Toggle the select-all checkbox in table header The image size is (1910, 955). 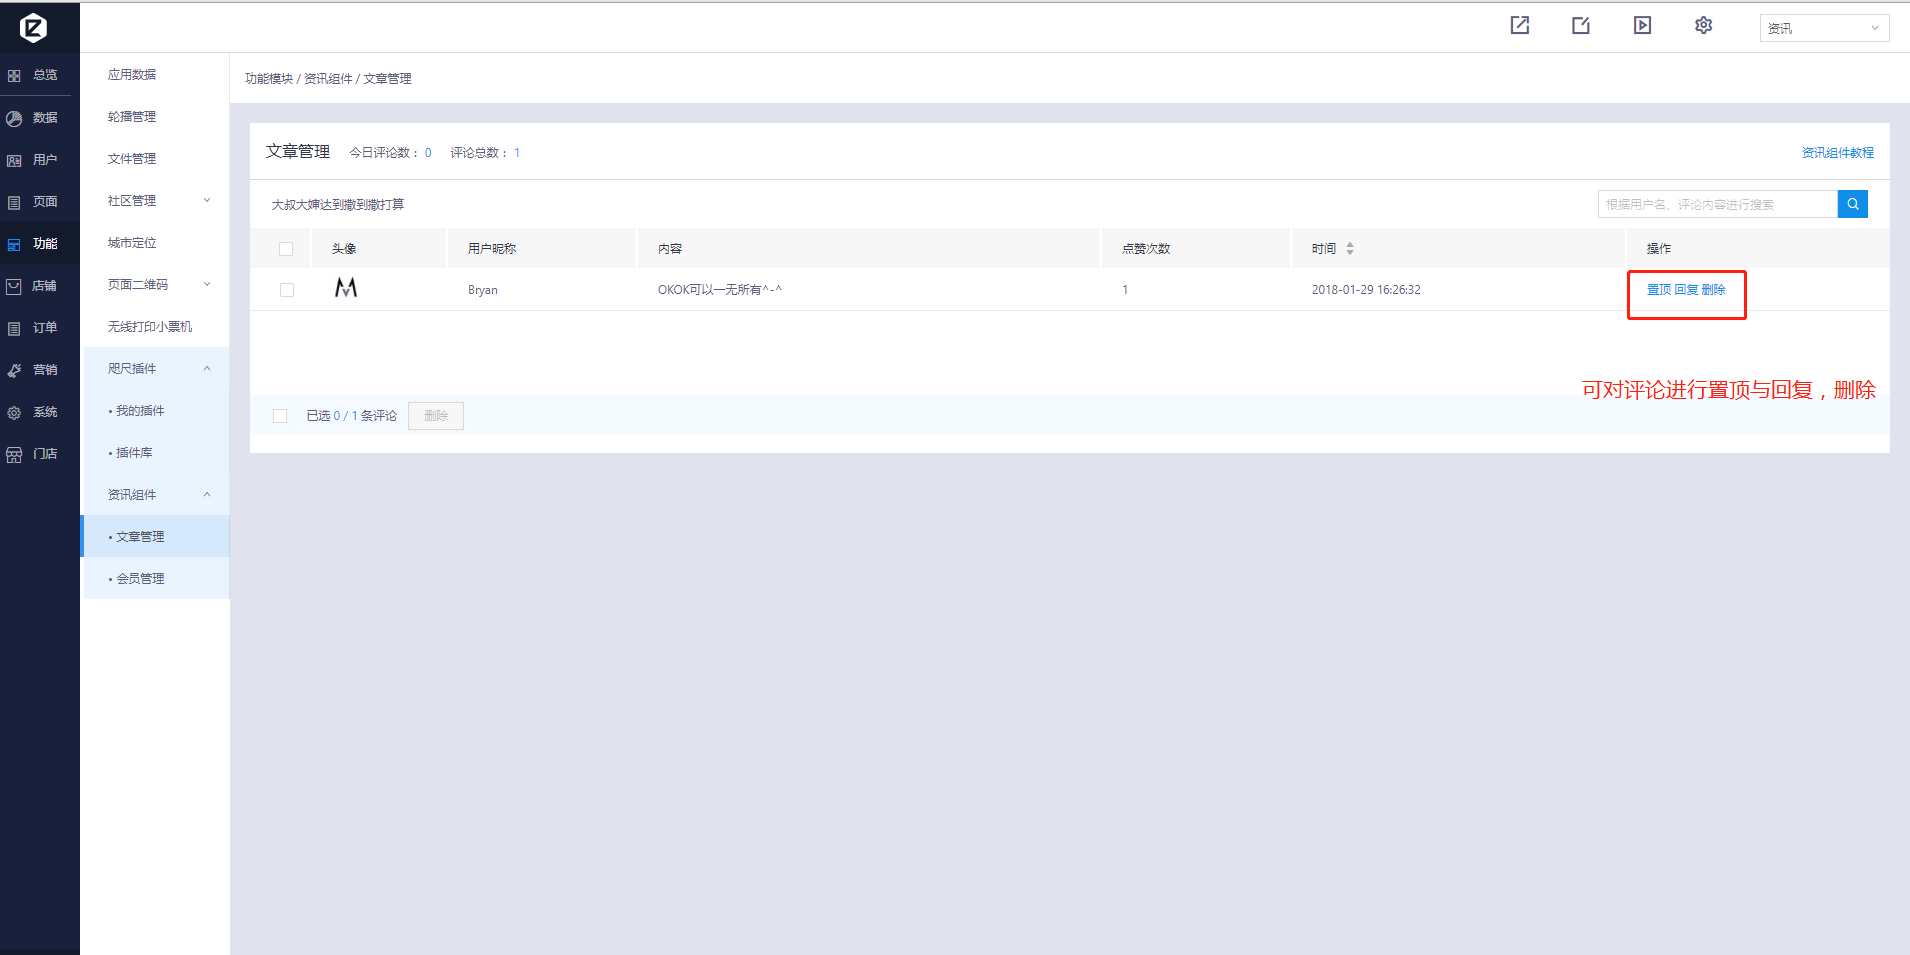tap(286, 249)
